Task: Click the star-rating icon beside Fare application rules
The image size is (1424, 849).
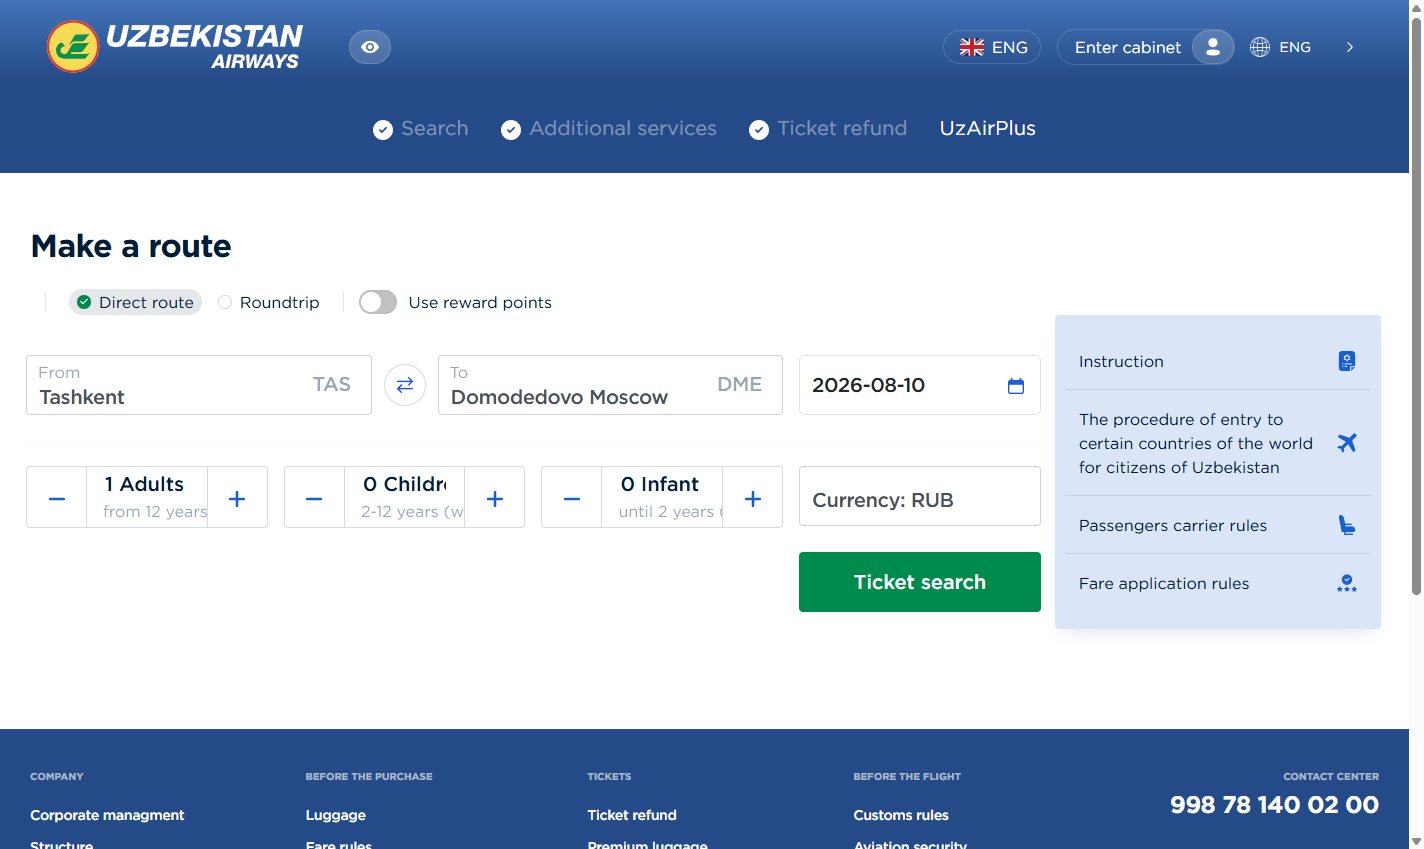Action: [x=1347, y=583]
